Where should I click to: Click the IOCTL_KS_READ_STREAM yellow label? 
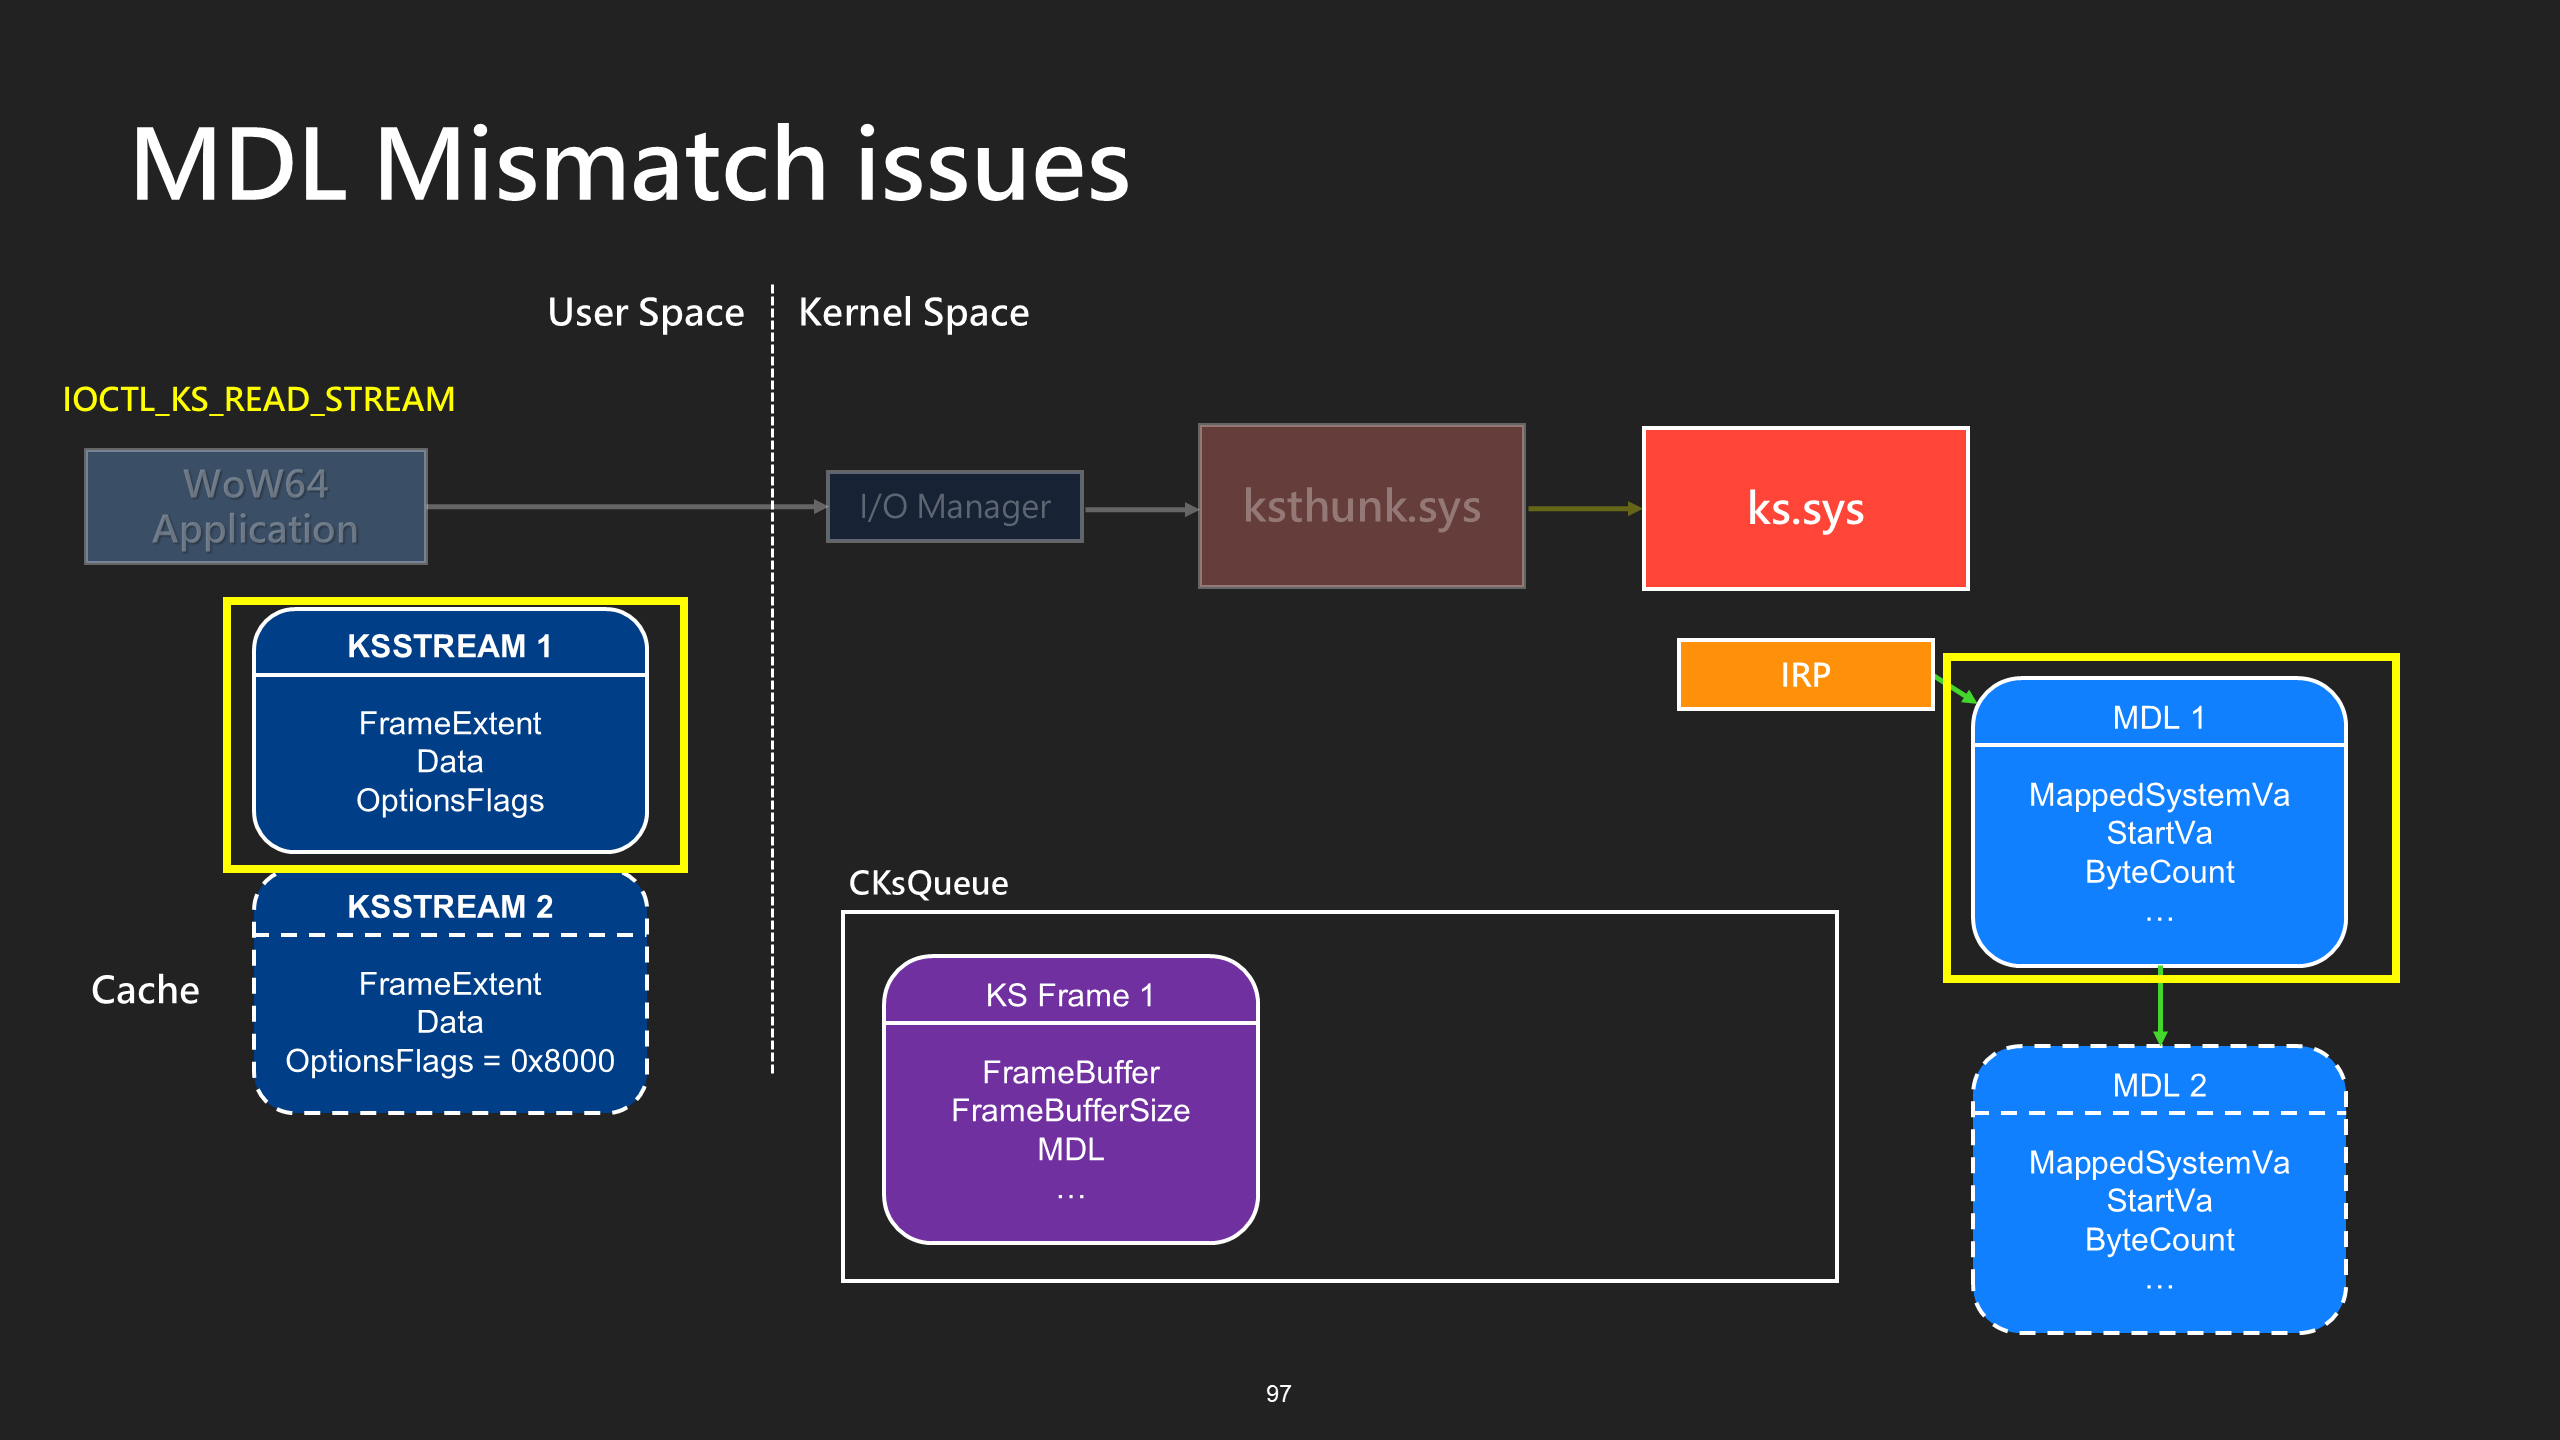(258, 399)
